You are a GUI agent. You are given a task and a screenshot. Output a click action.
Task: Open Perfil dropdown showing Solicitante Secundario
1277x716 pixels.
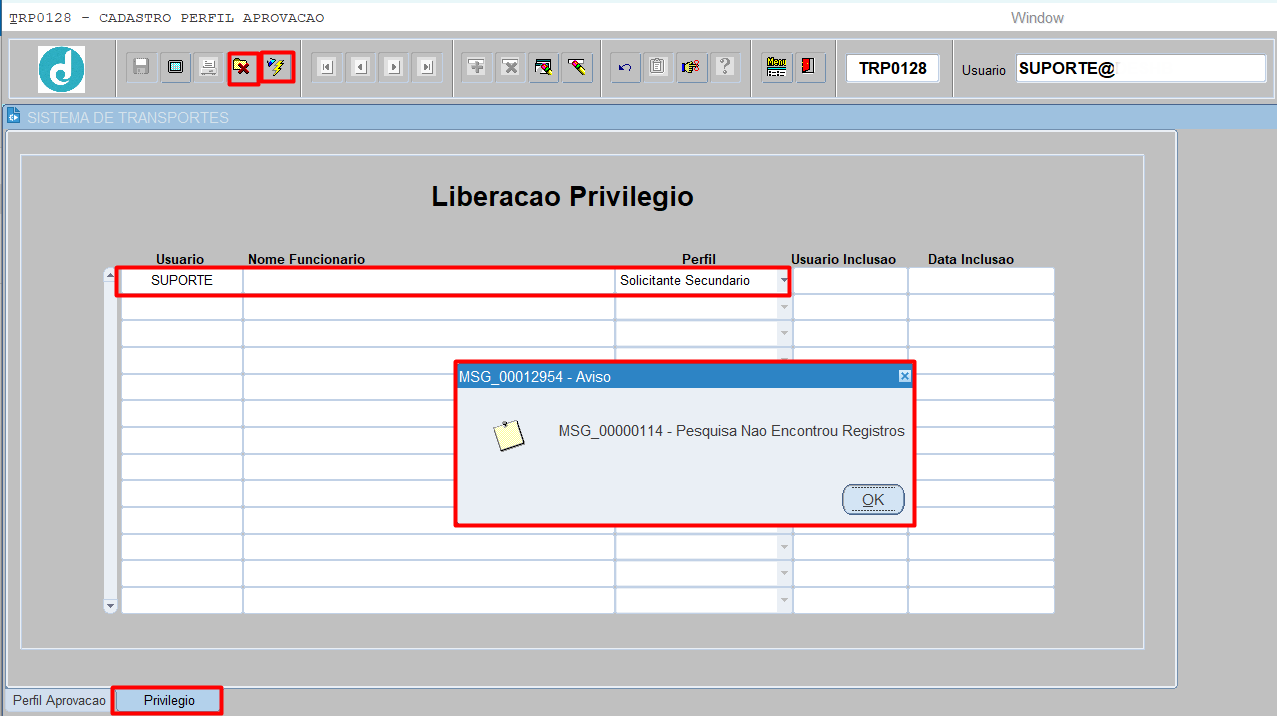784,281
